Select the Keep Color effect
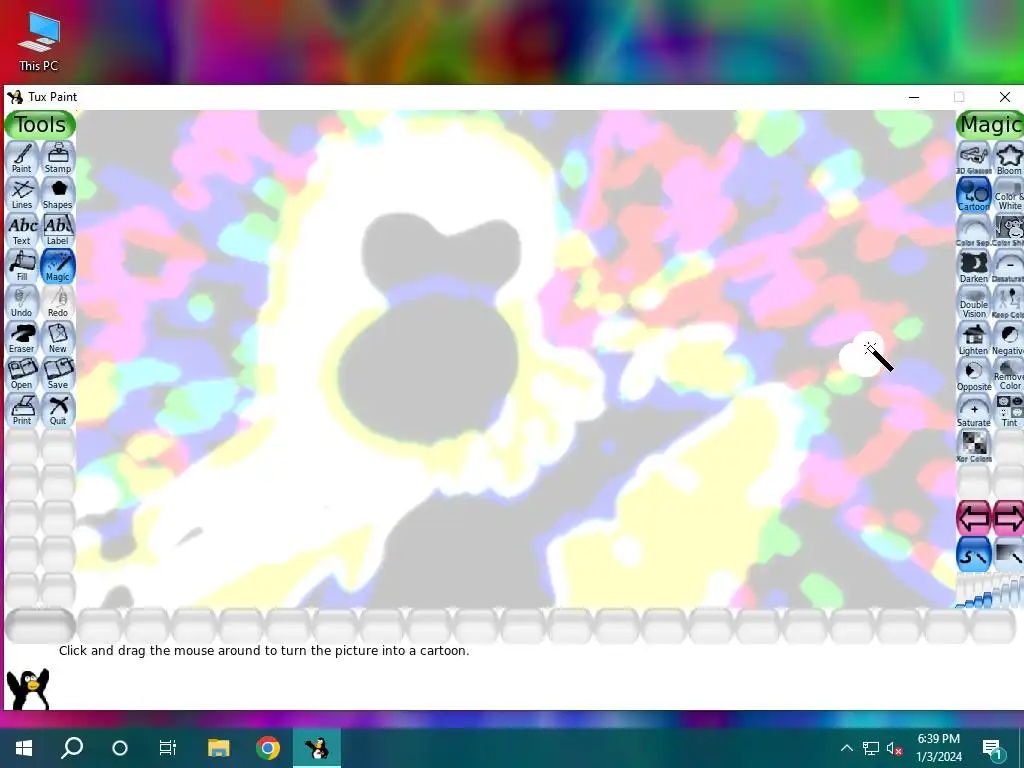 [x=1008, y=302]
